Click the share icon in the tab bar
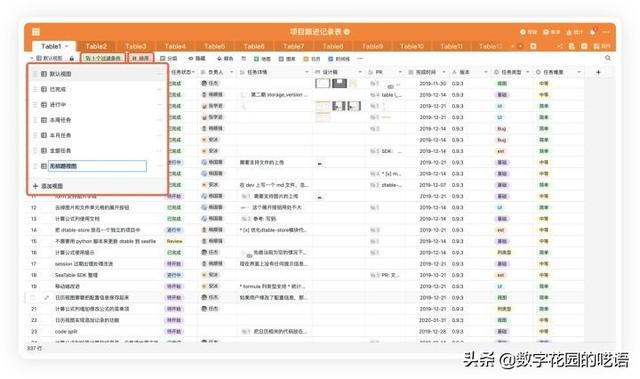This screenshot has width=640, height=379. [x=560, y=47]
